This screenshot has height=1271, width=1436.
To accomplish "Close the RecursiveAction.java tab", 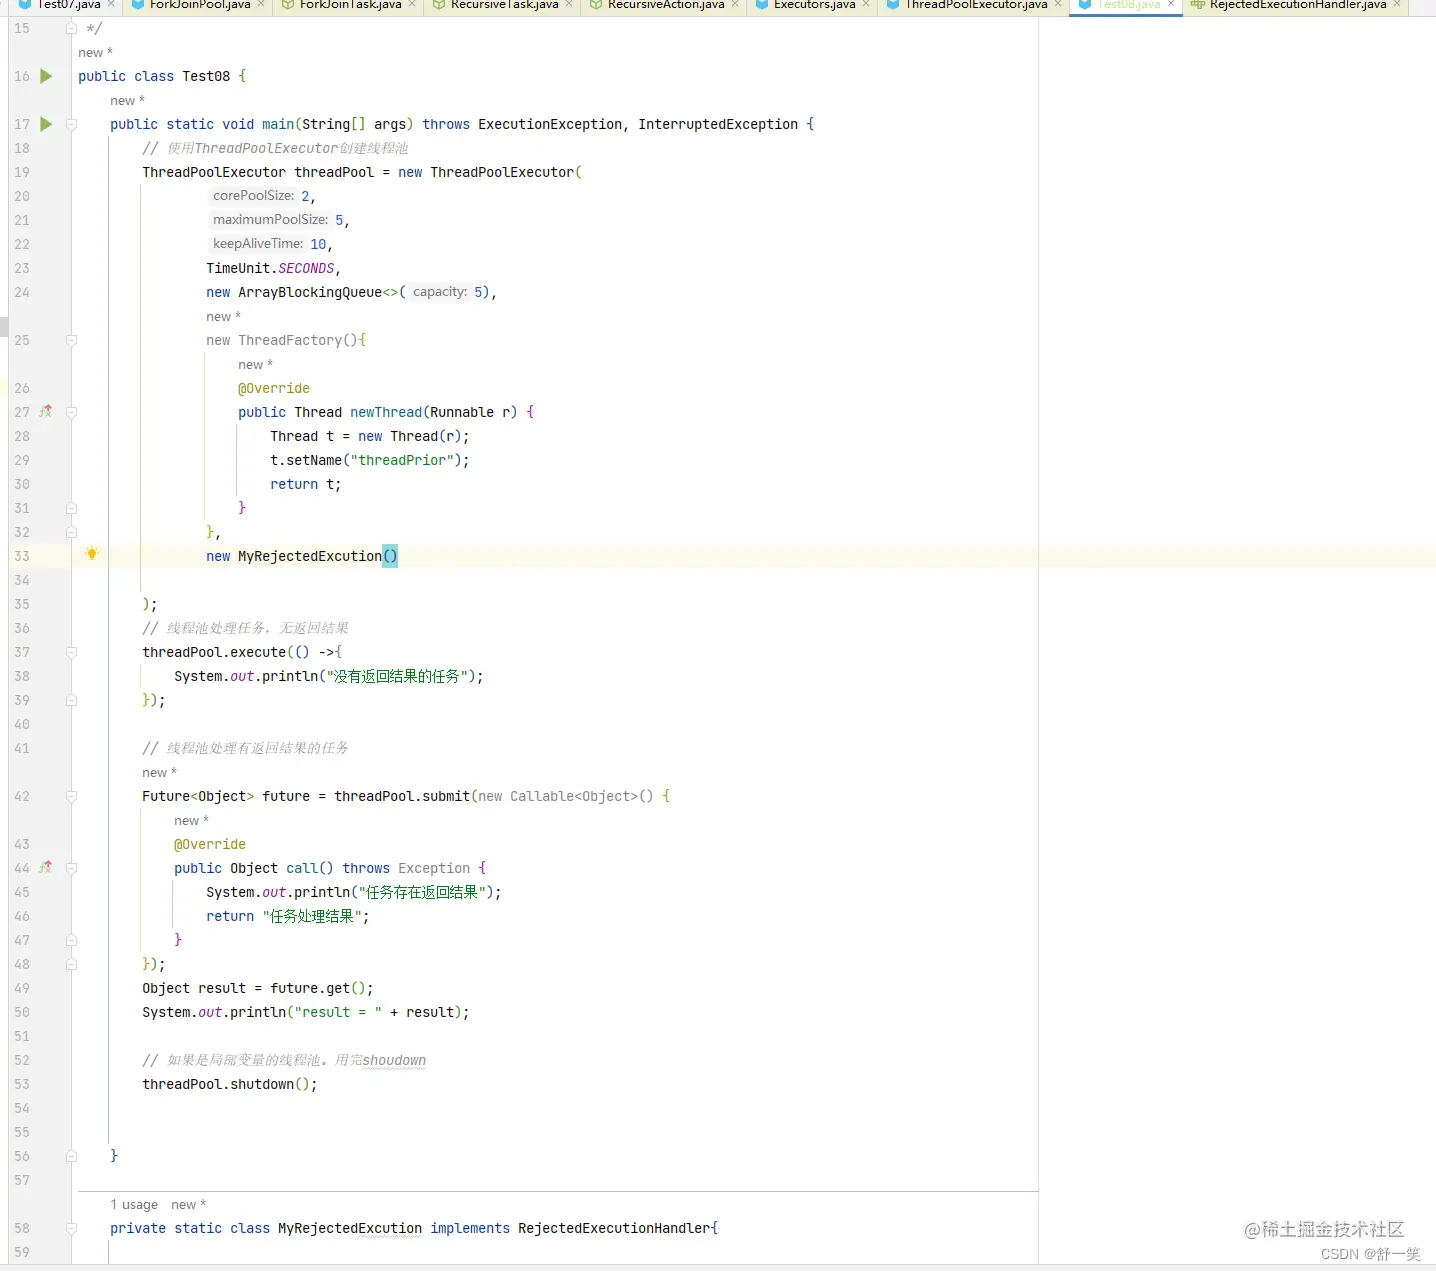I will (735, 5).
